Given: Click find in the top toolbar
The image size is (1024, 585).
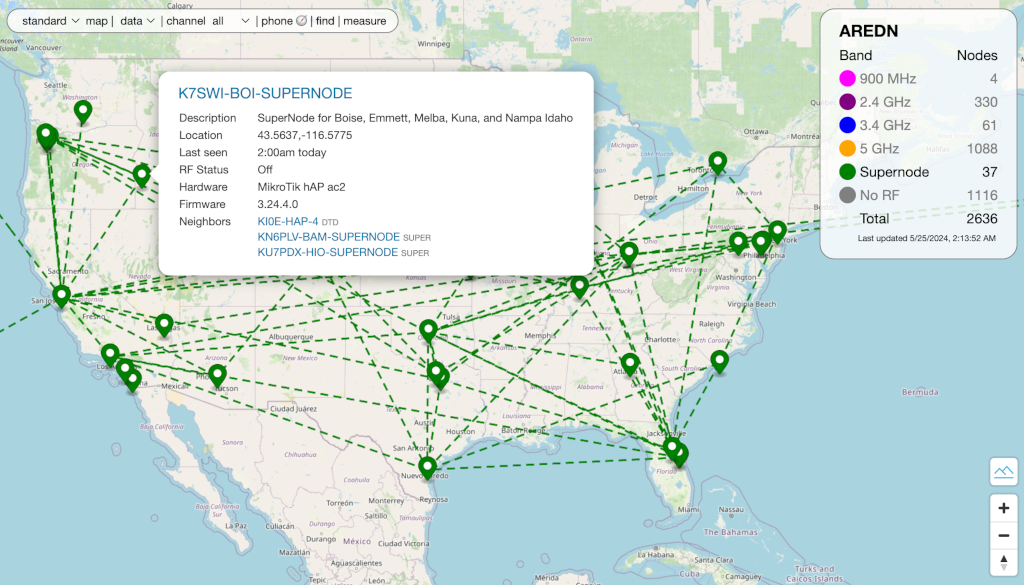Looking at the screenshot, I should click(x=325, y=21).
